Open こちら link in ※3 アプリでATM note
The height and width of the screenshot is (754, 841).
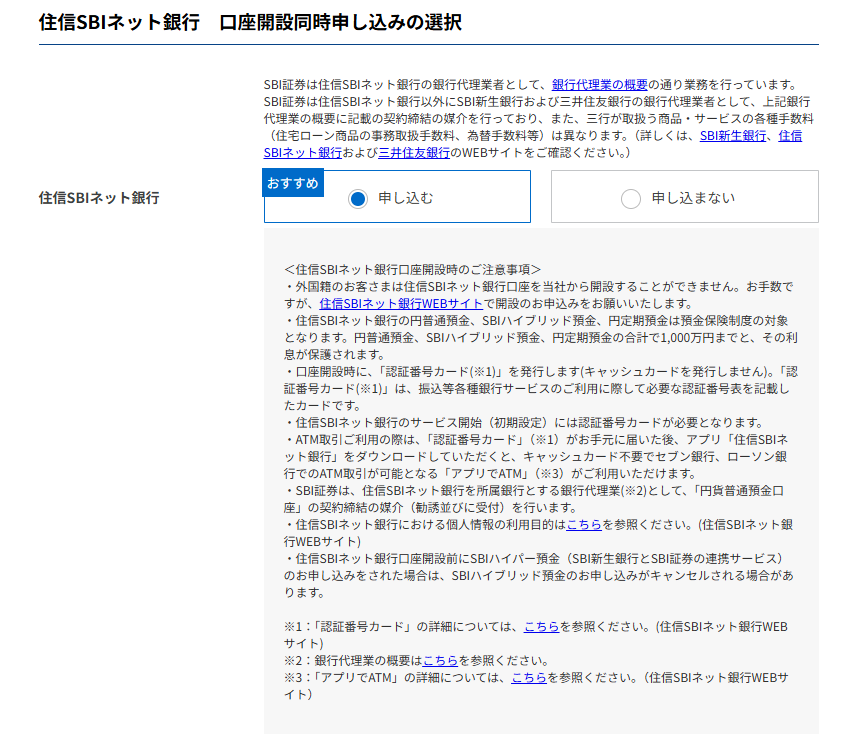pos(528,677)
